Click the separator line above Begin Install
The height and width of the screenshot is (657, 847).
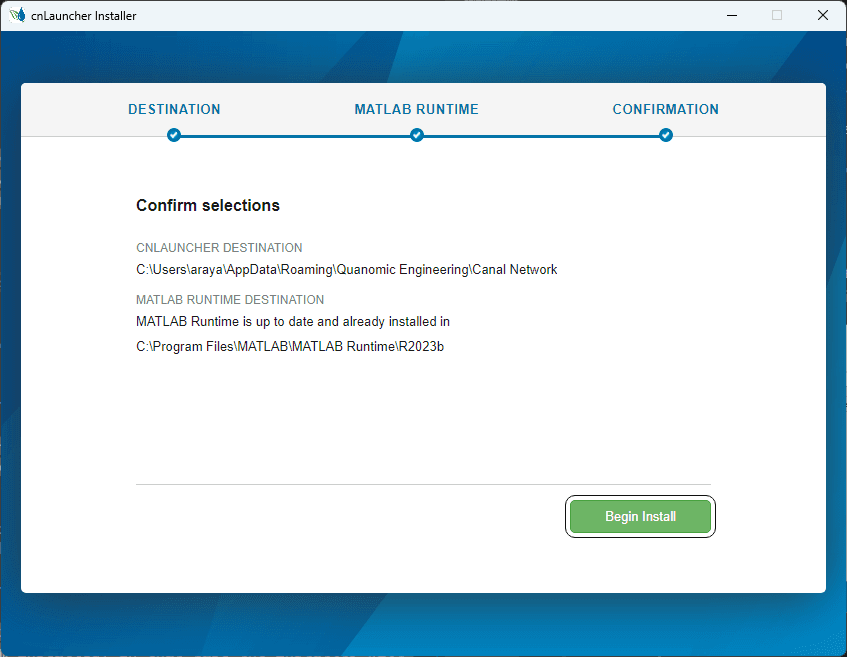point(423,484)
